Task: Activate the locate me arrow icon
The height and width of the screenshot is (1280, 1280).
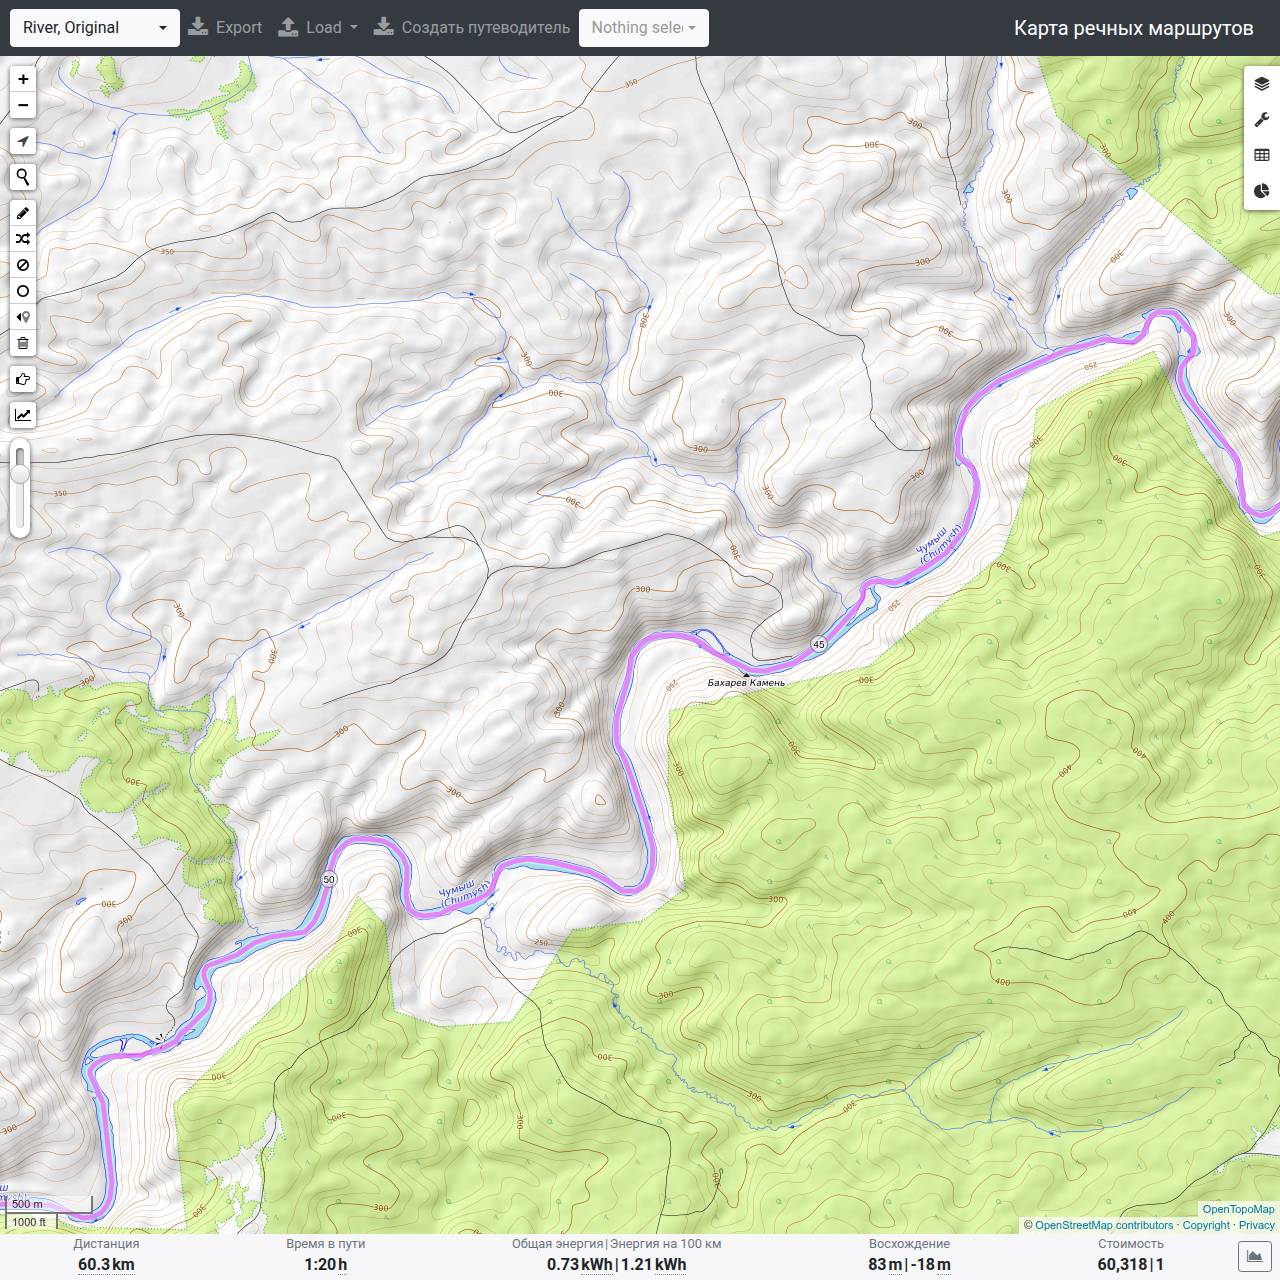Action: (x=23, y=142)
